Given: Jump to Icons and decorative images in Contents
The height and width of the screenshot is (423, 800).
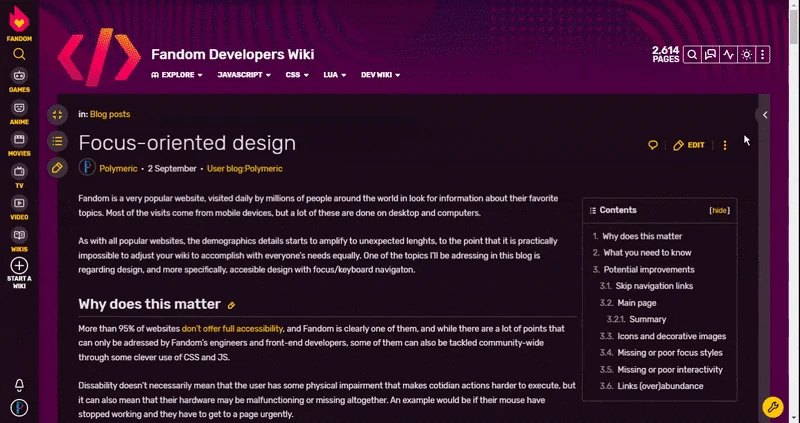Looking at the screenshot, I should [x=671, y=336].
